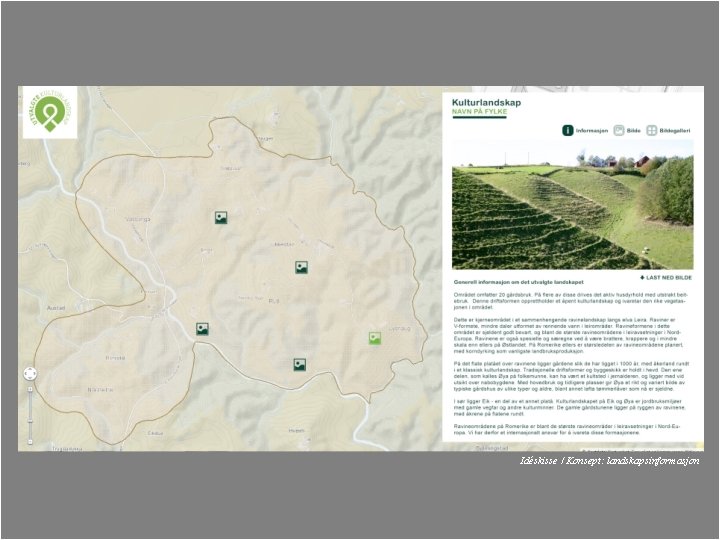Open the Utvalgte Kulturlandskap logo
The height and width of the screenshot is (540, 720).
(50, 112)
